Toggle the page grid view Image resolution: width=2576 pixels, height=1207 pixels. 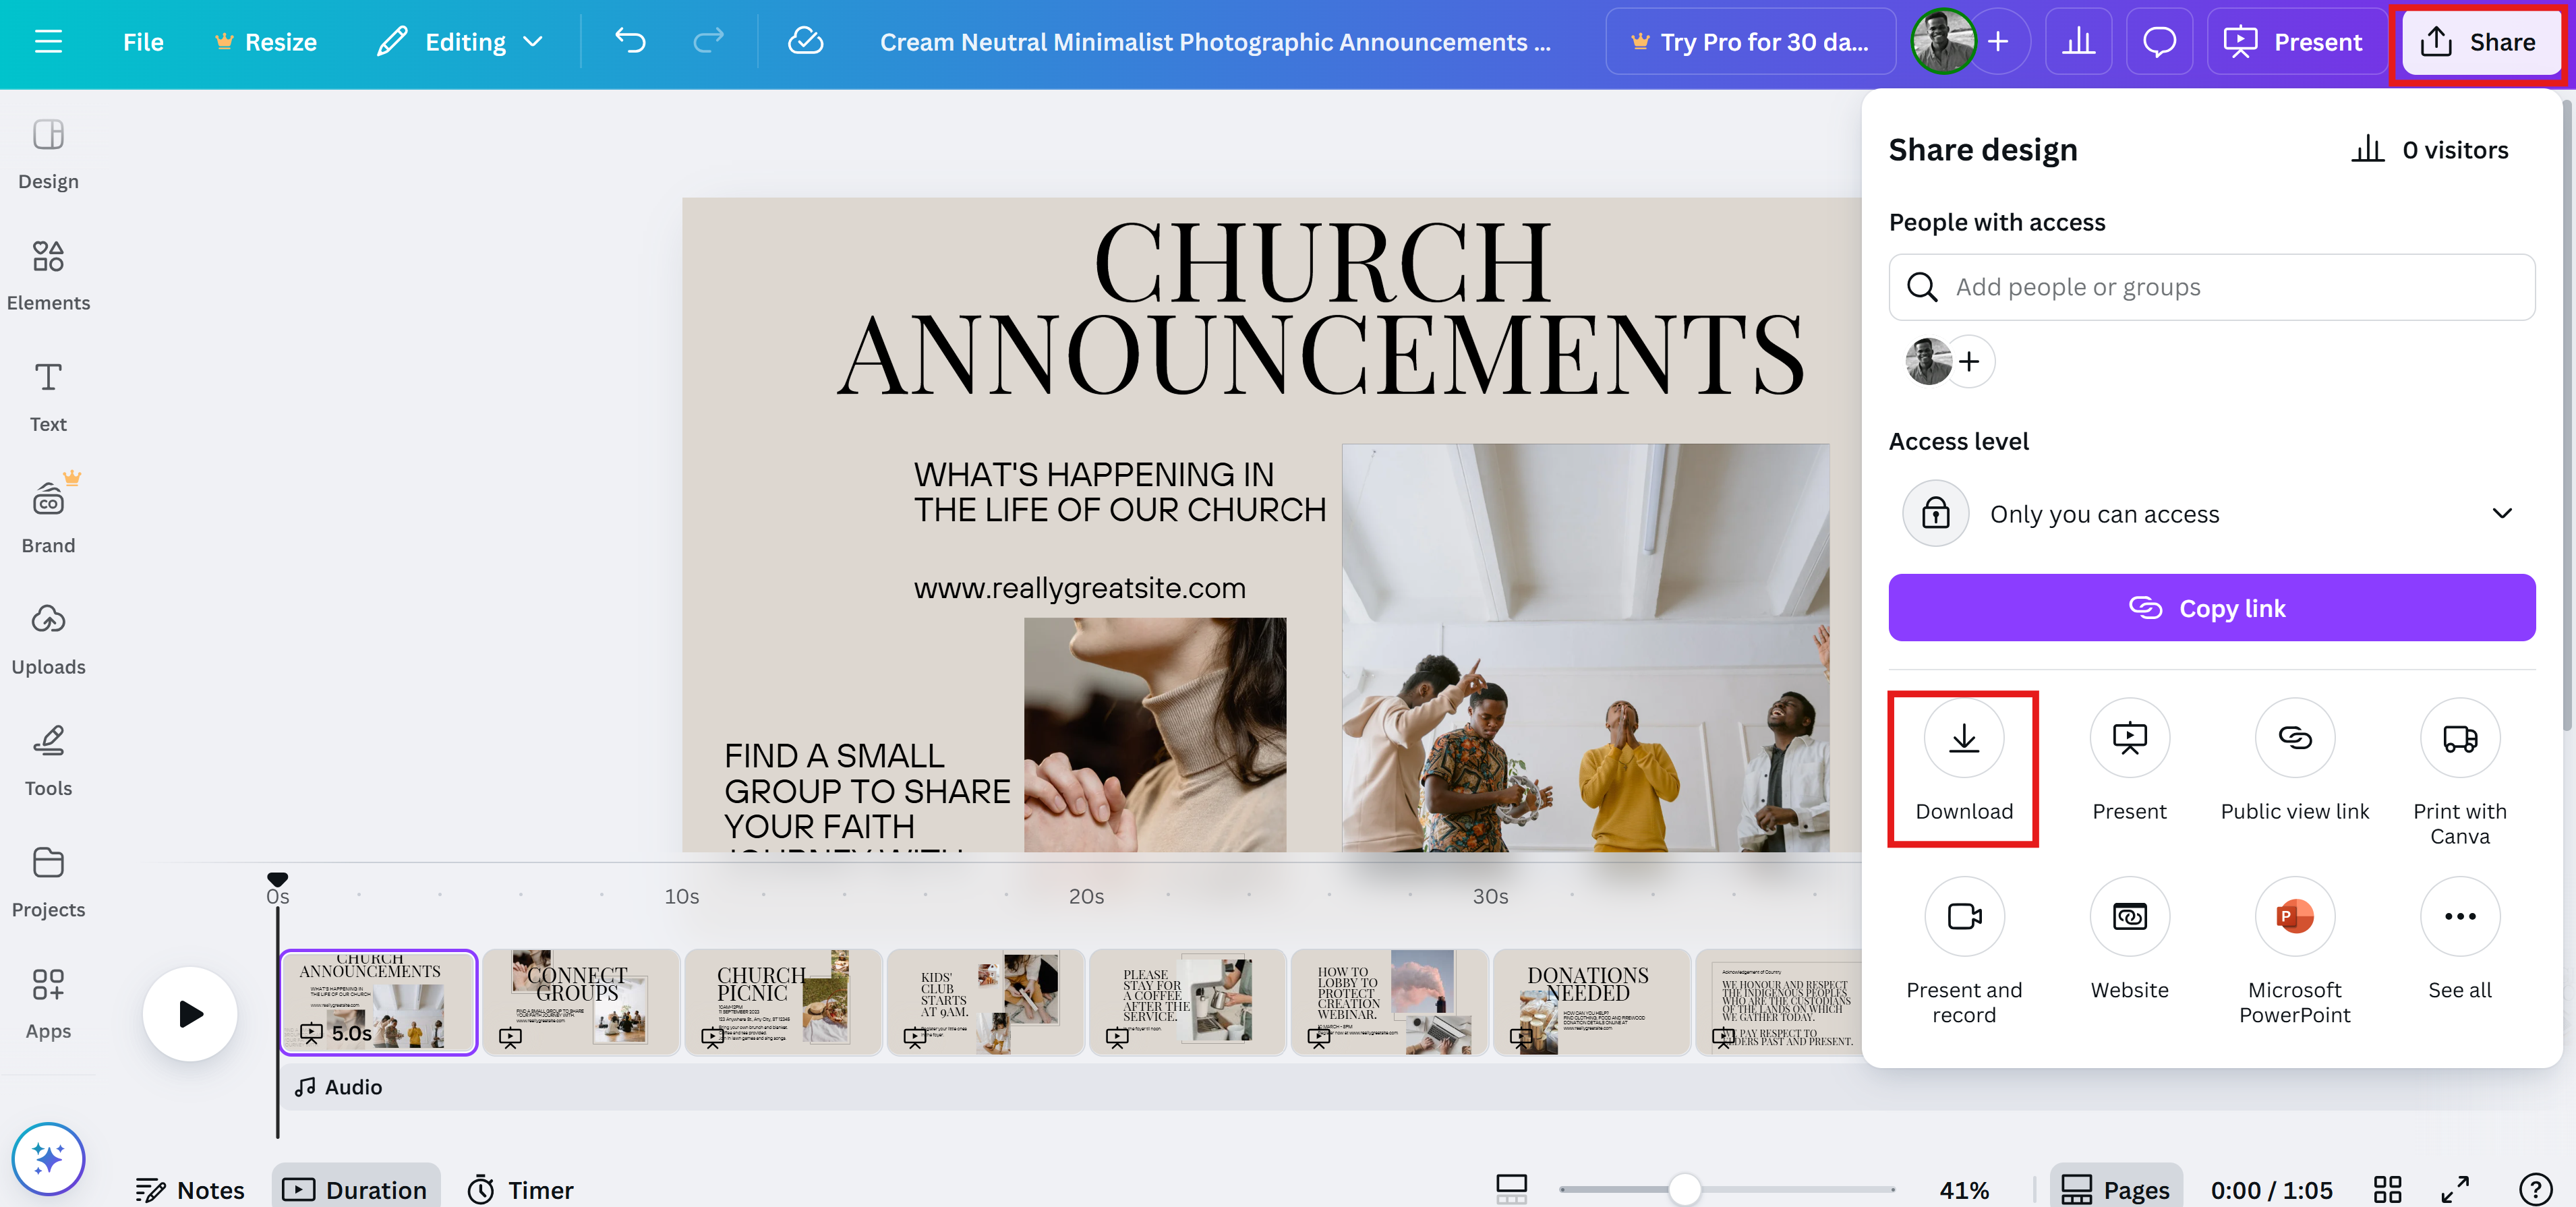[2388, 1189]
